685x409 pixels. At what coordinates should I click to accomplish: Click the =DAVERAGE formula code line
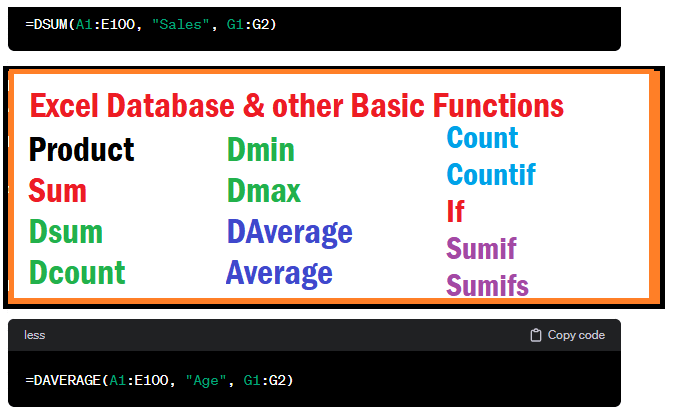pos(159,380)
